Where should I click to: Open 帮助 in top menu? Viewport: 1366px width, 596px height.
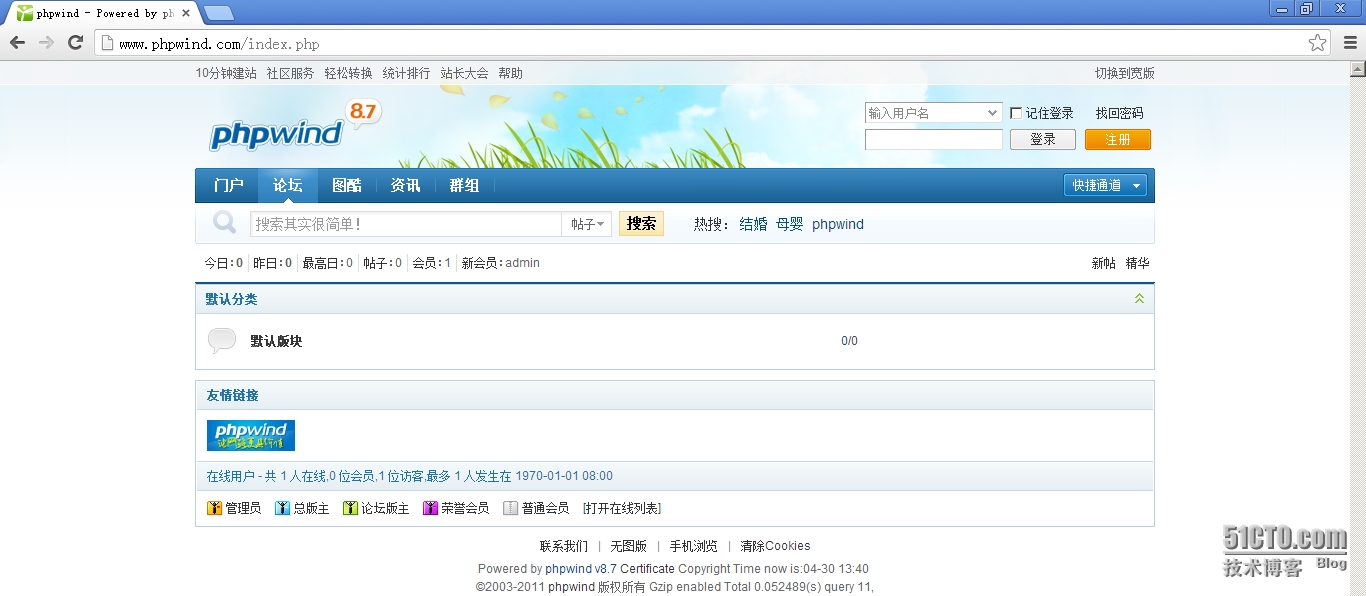510,73
